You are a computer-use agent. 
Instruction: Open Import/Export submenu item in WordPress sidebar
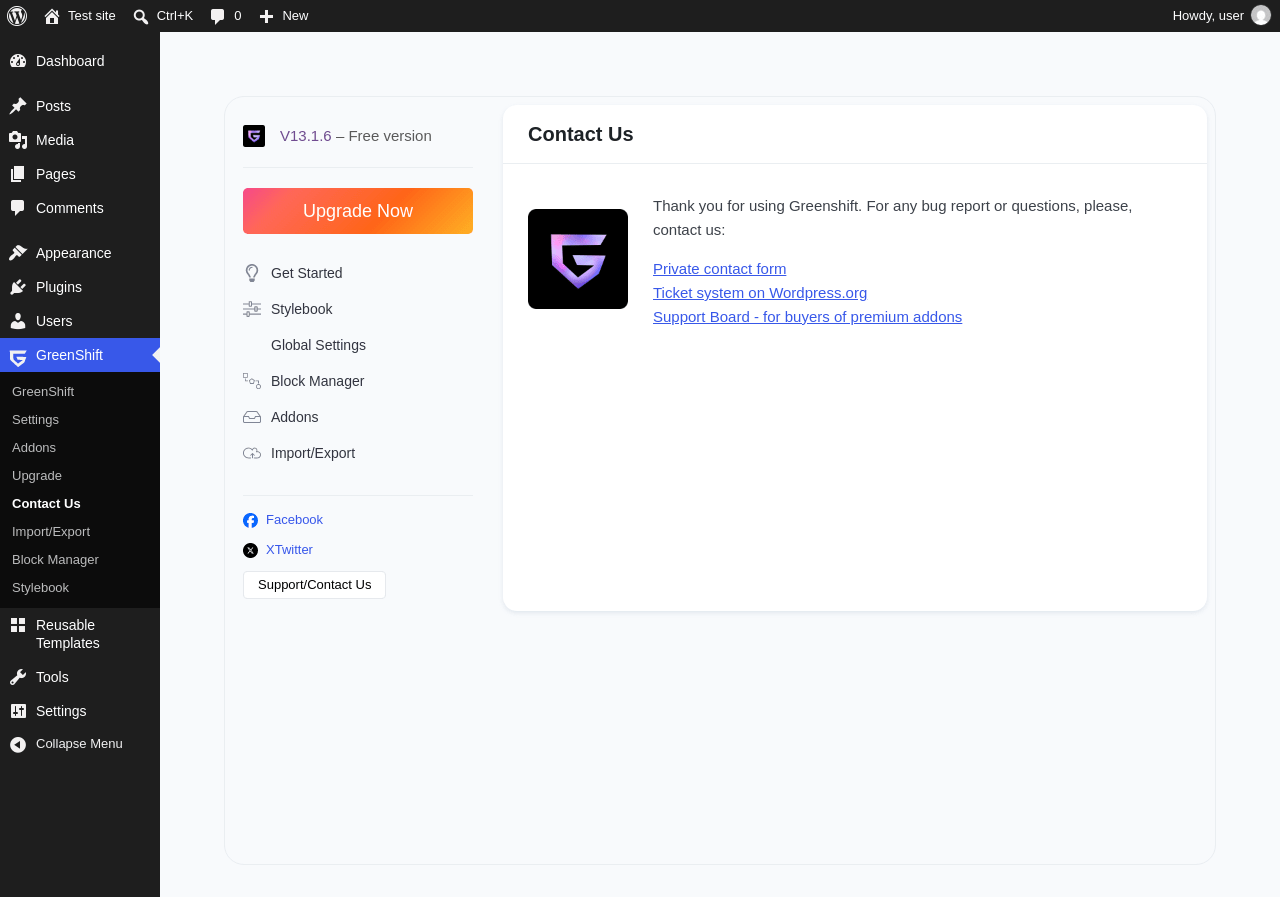coord(51,532)
